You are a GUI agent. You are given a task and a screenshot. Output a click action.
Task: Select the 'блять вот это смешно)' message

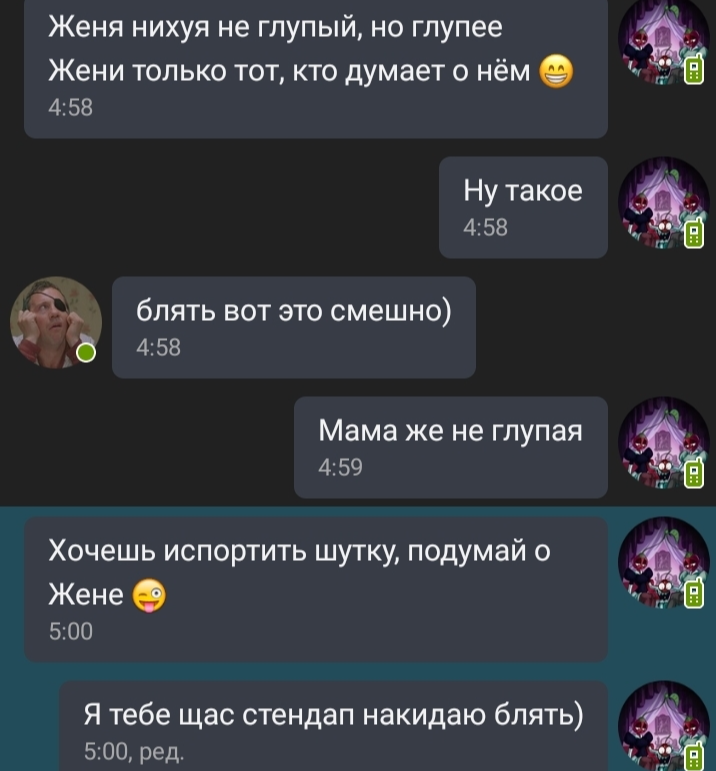pyautogui.click(x=294, y=327)
